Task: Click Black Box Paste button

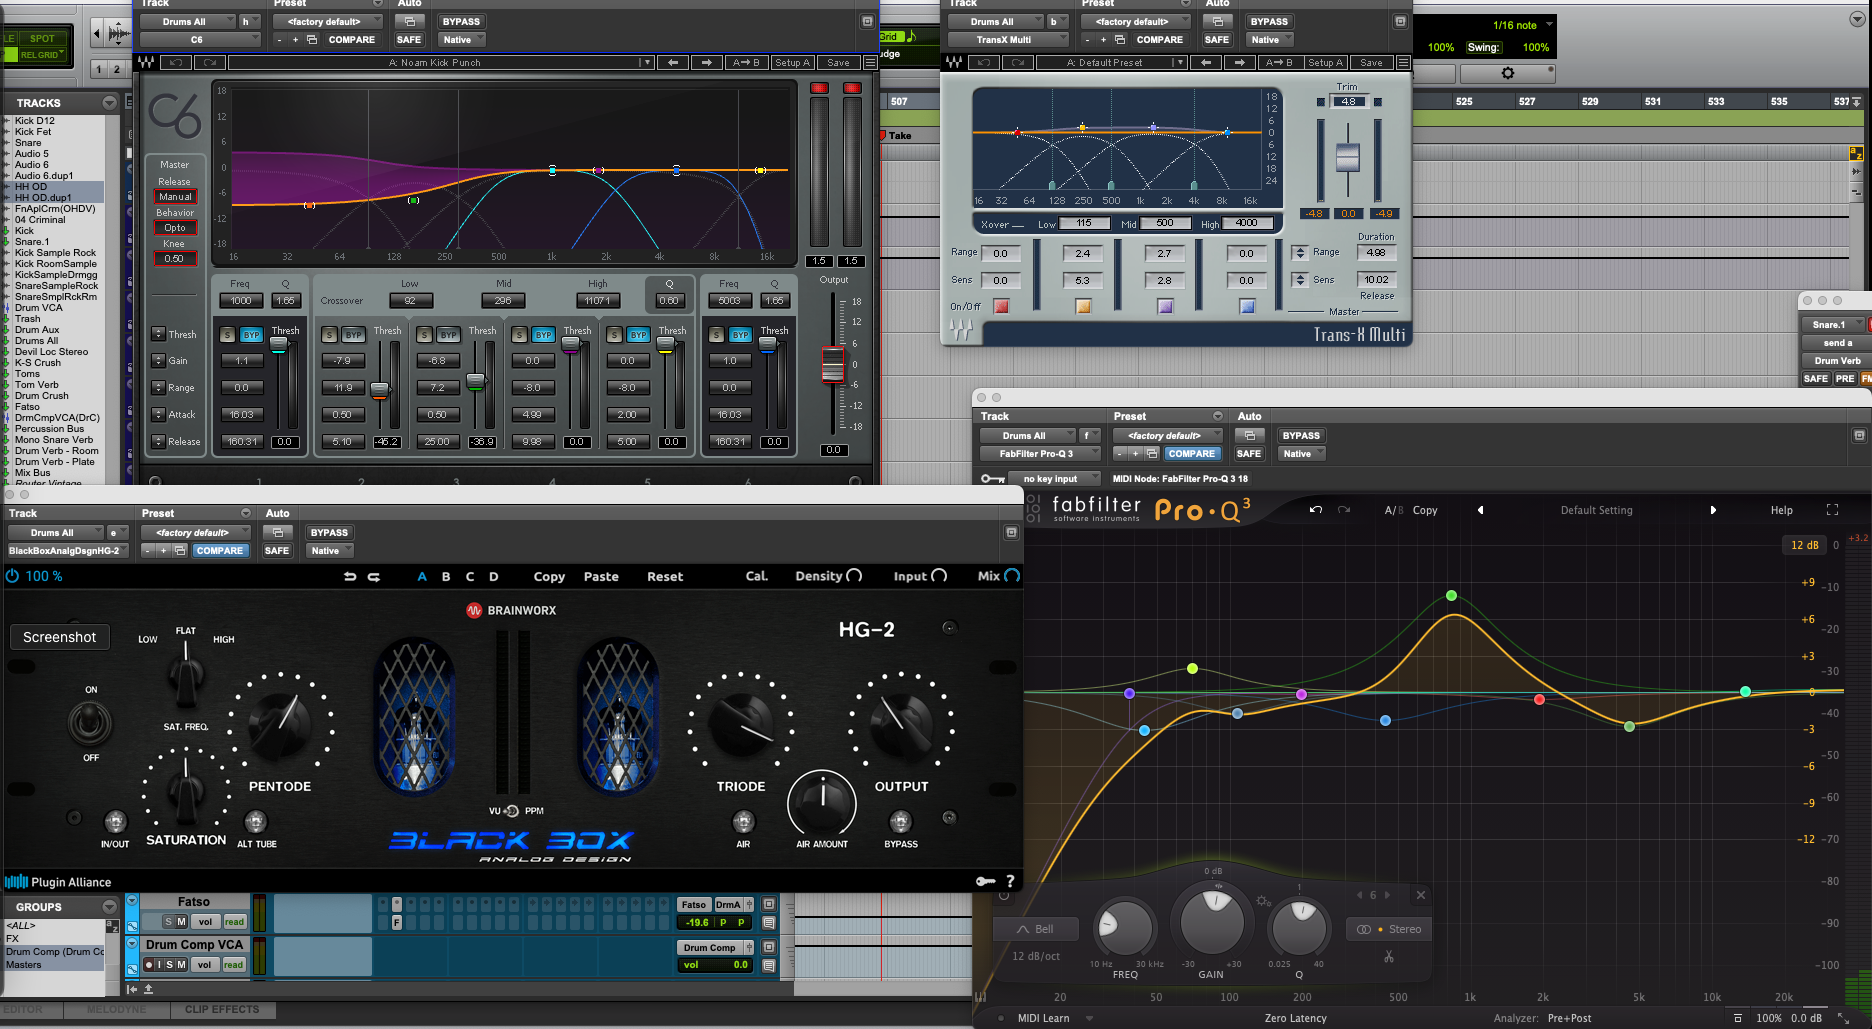Action: pos(601,577)
